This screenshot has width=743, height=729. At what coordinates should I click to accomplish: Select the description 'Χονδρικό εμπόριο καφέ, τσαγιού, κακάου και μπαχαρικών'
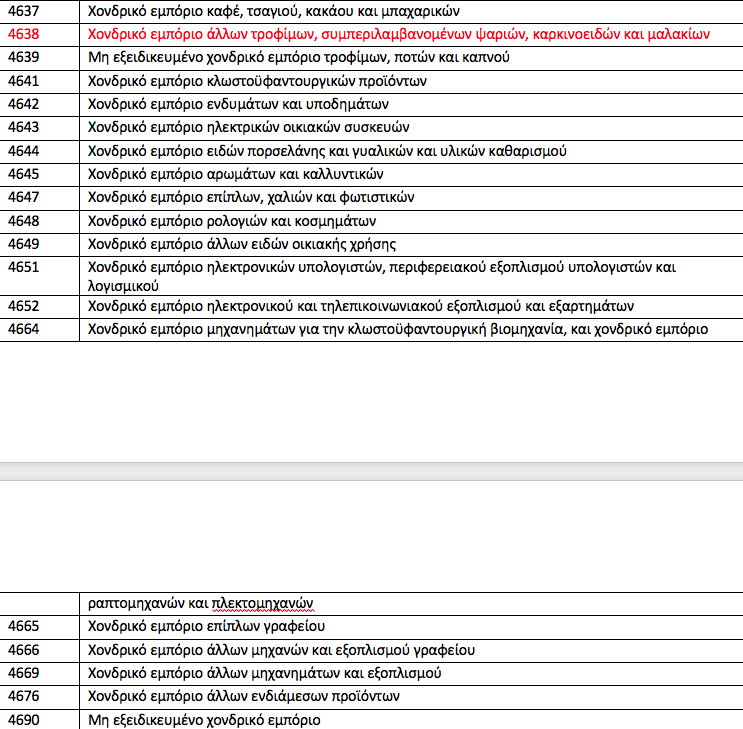274,11
